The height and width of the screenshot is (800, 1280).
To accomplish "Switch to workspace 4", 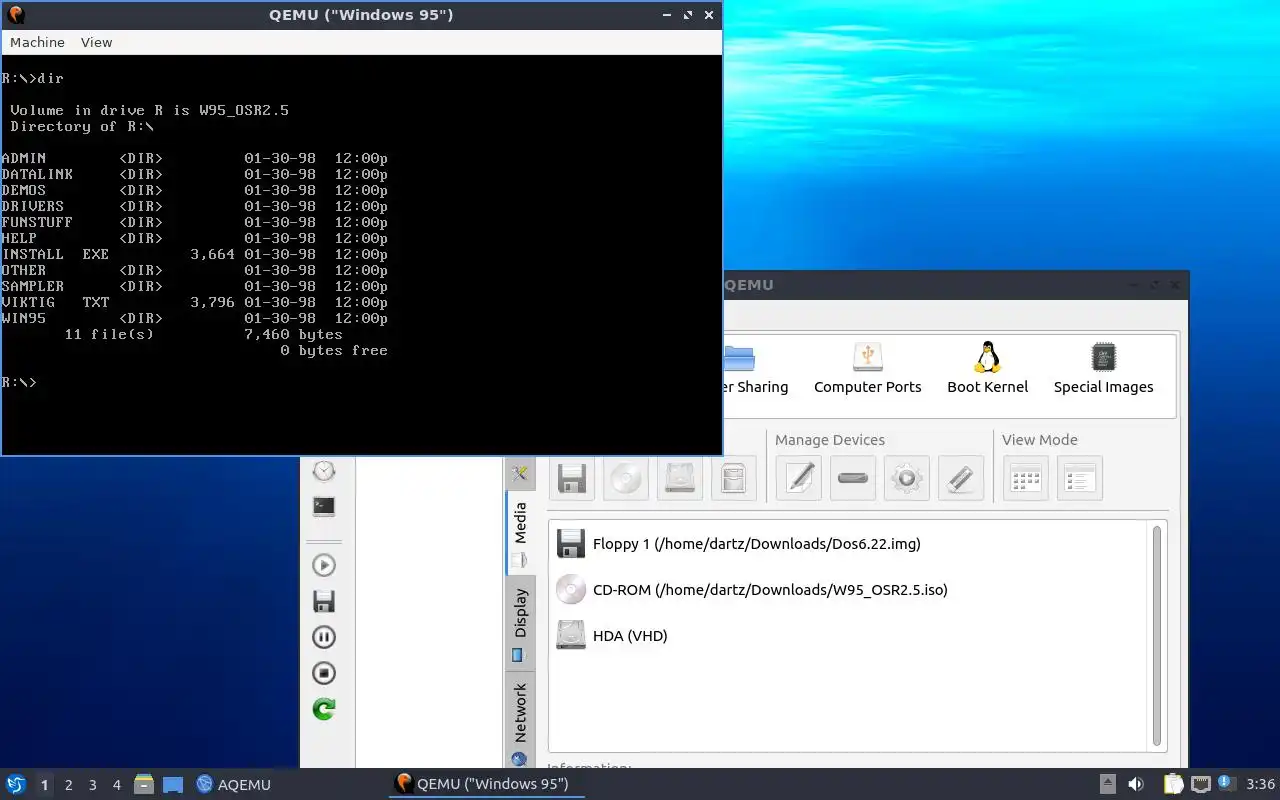I will (116, 785).
